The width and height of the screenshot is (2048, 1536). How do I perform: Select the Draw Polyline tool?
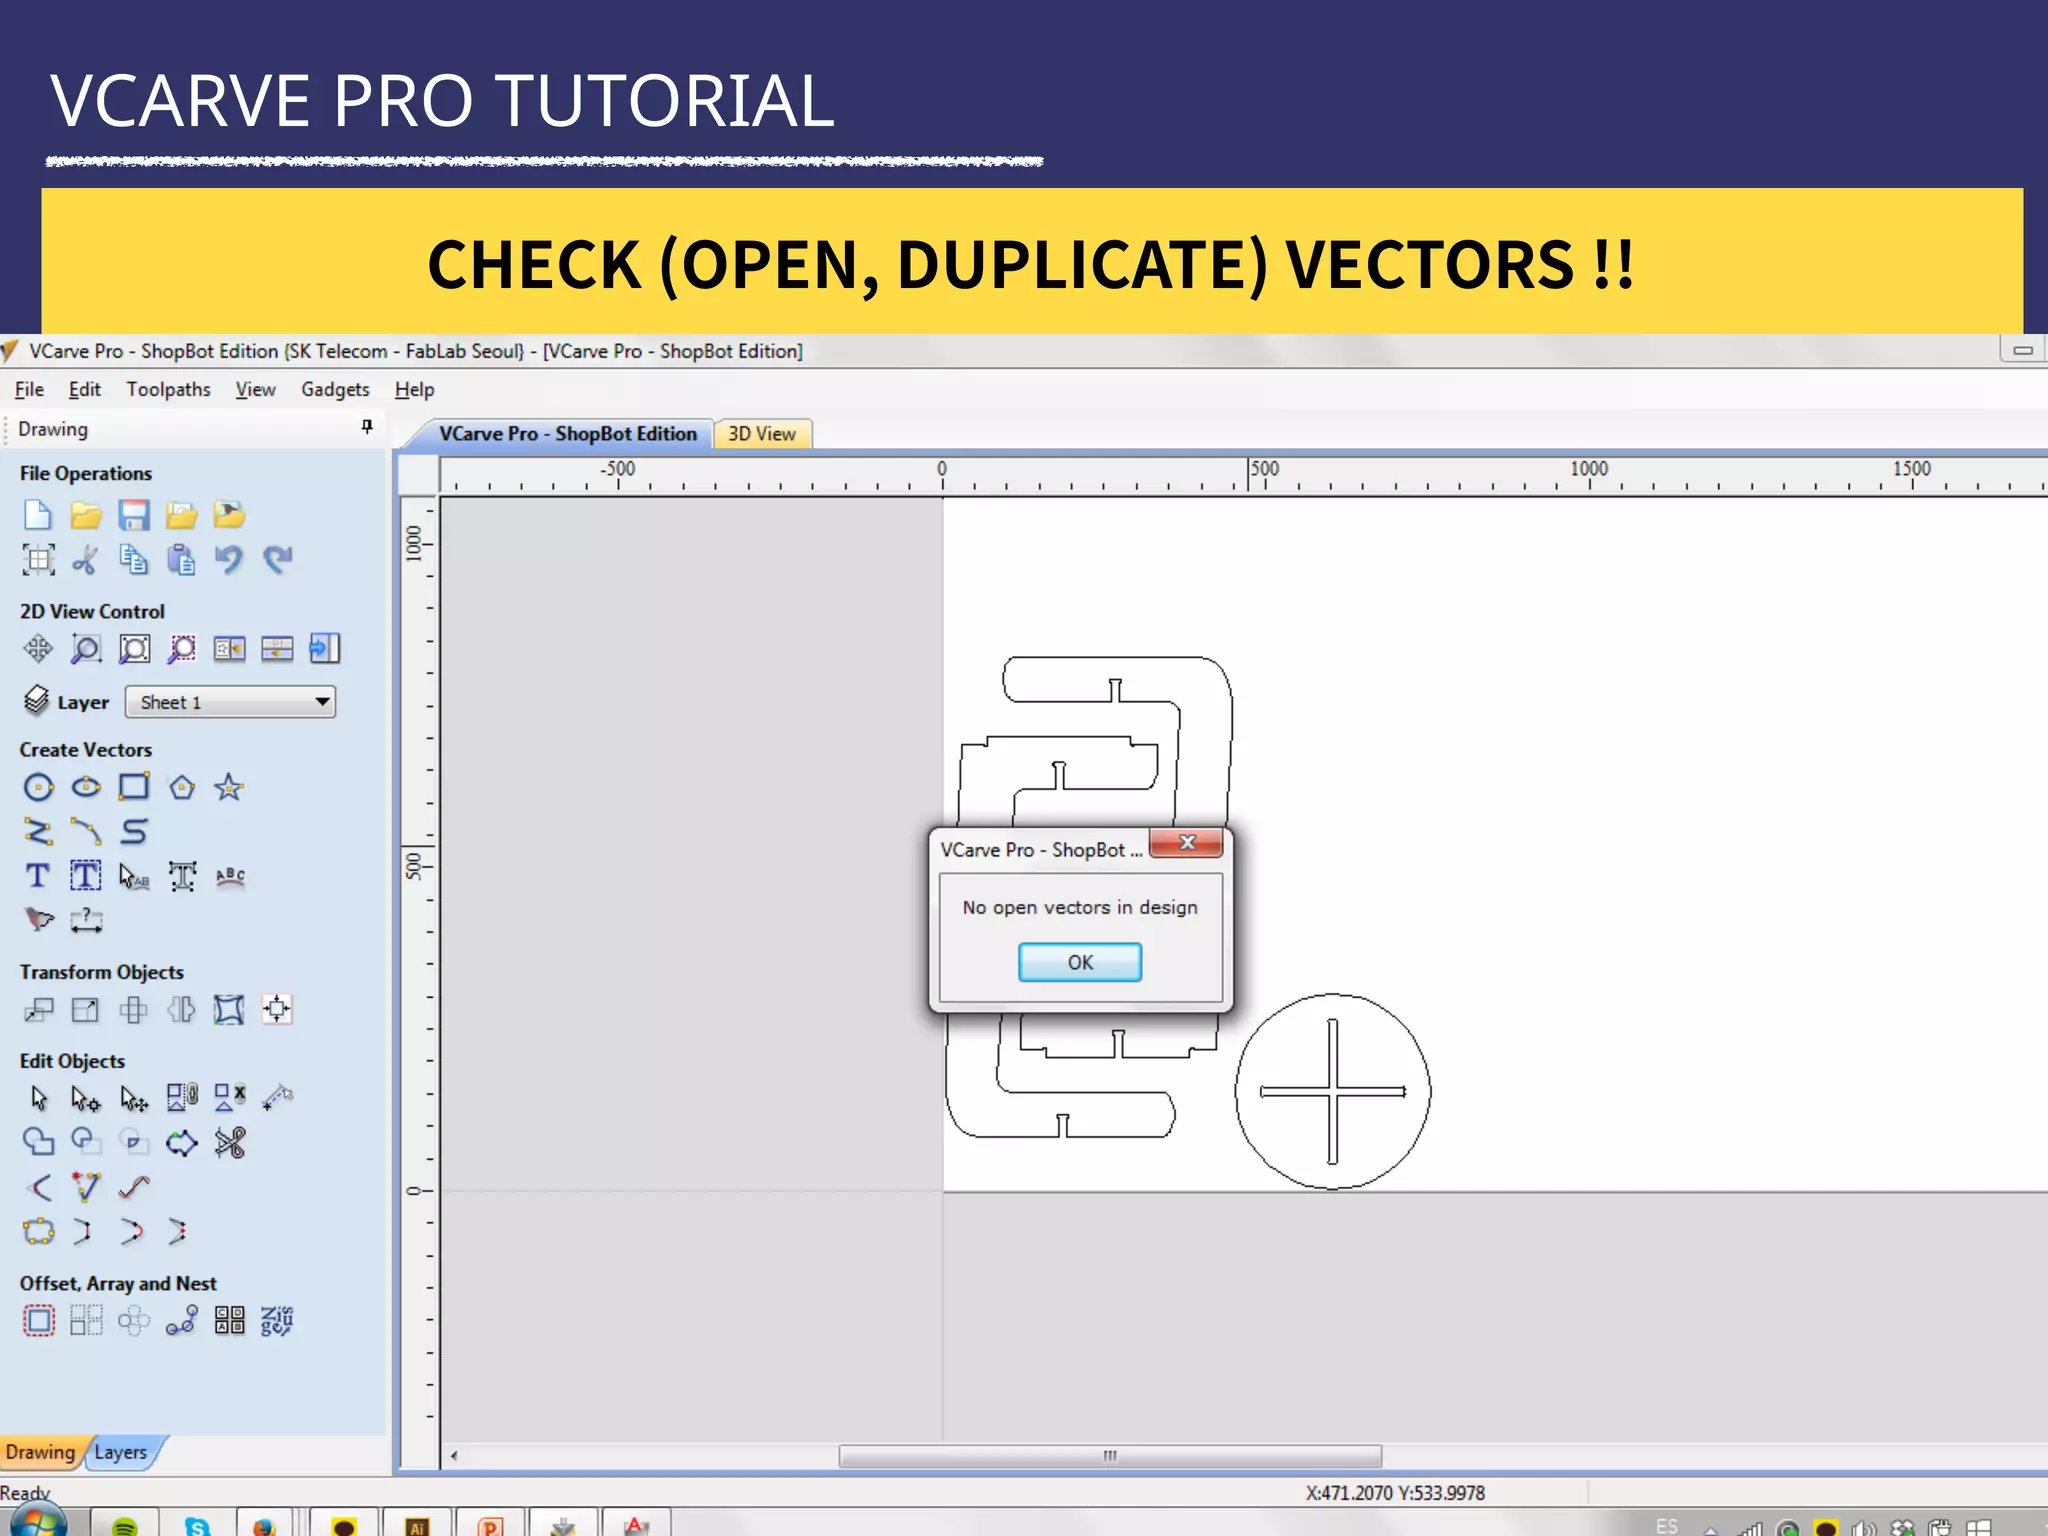point(38,831)
